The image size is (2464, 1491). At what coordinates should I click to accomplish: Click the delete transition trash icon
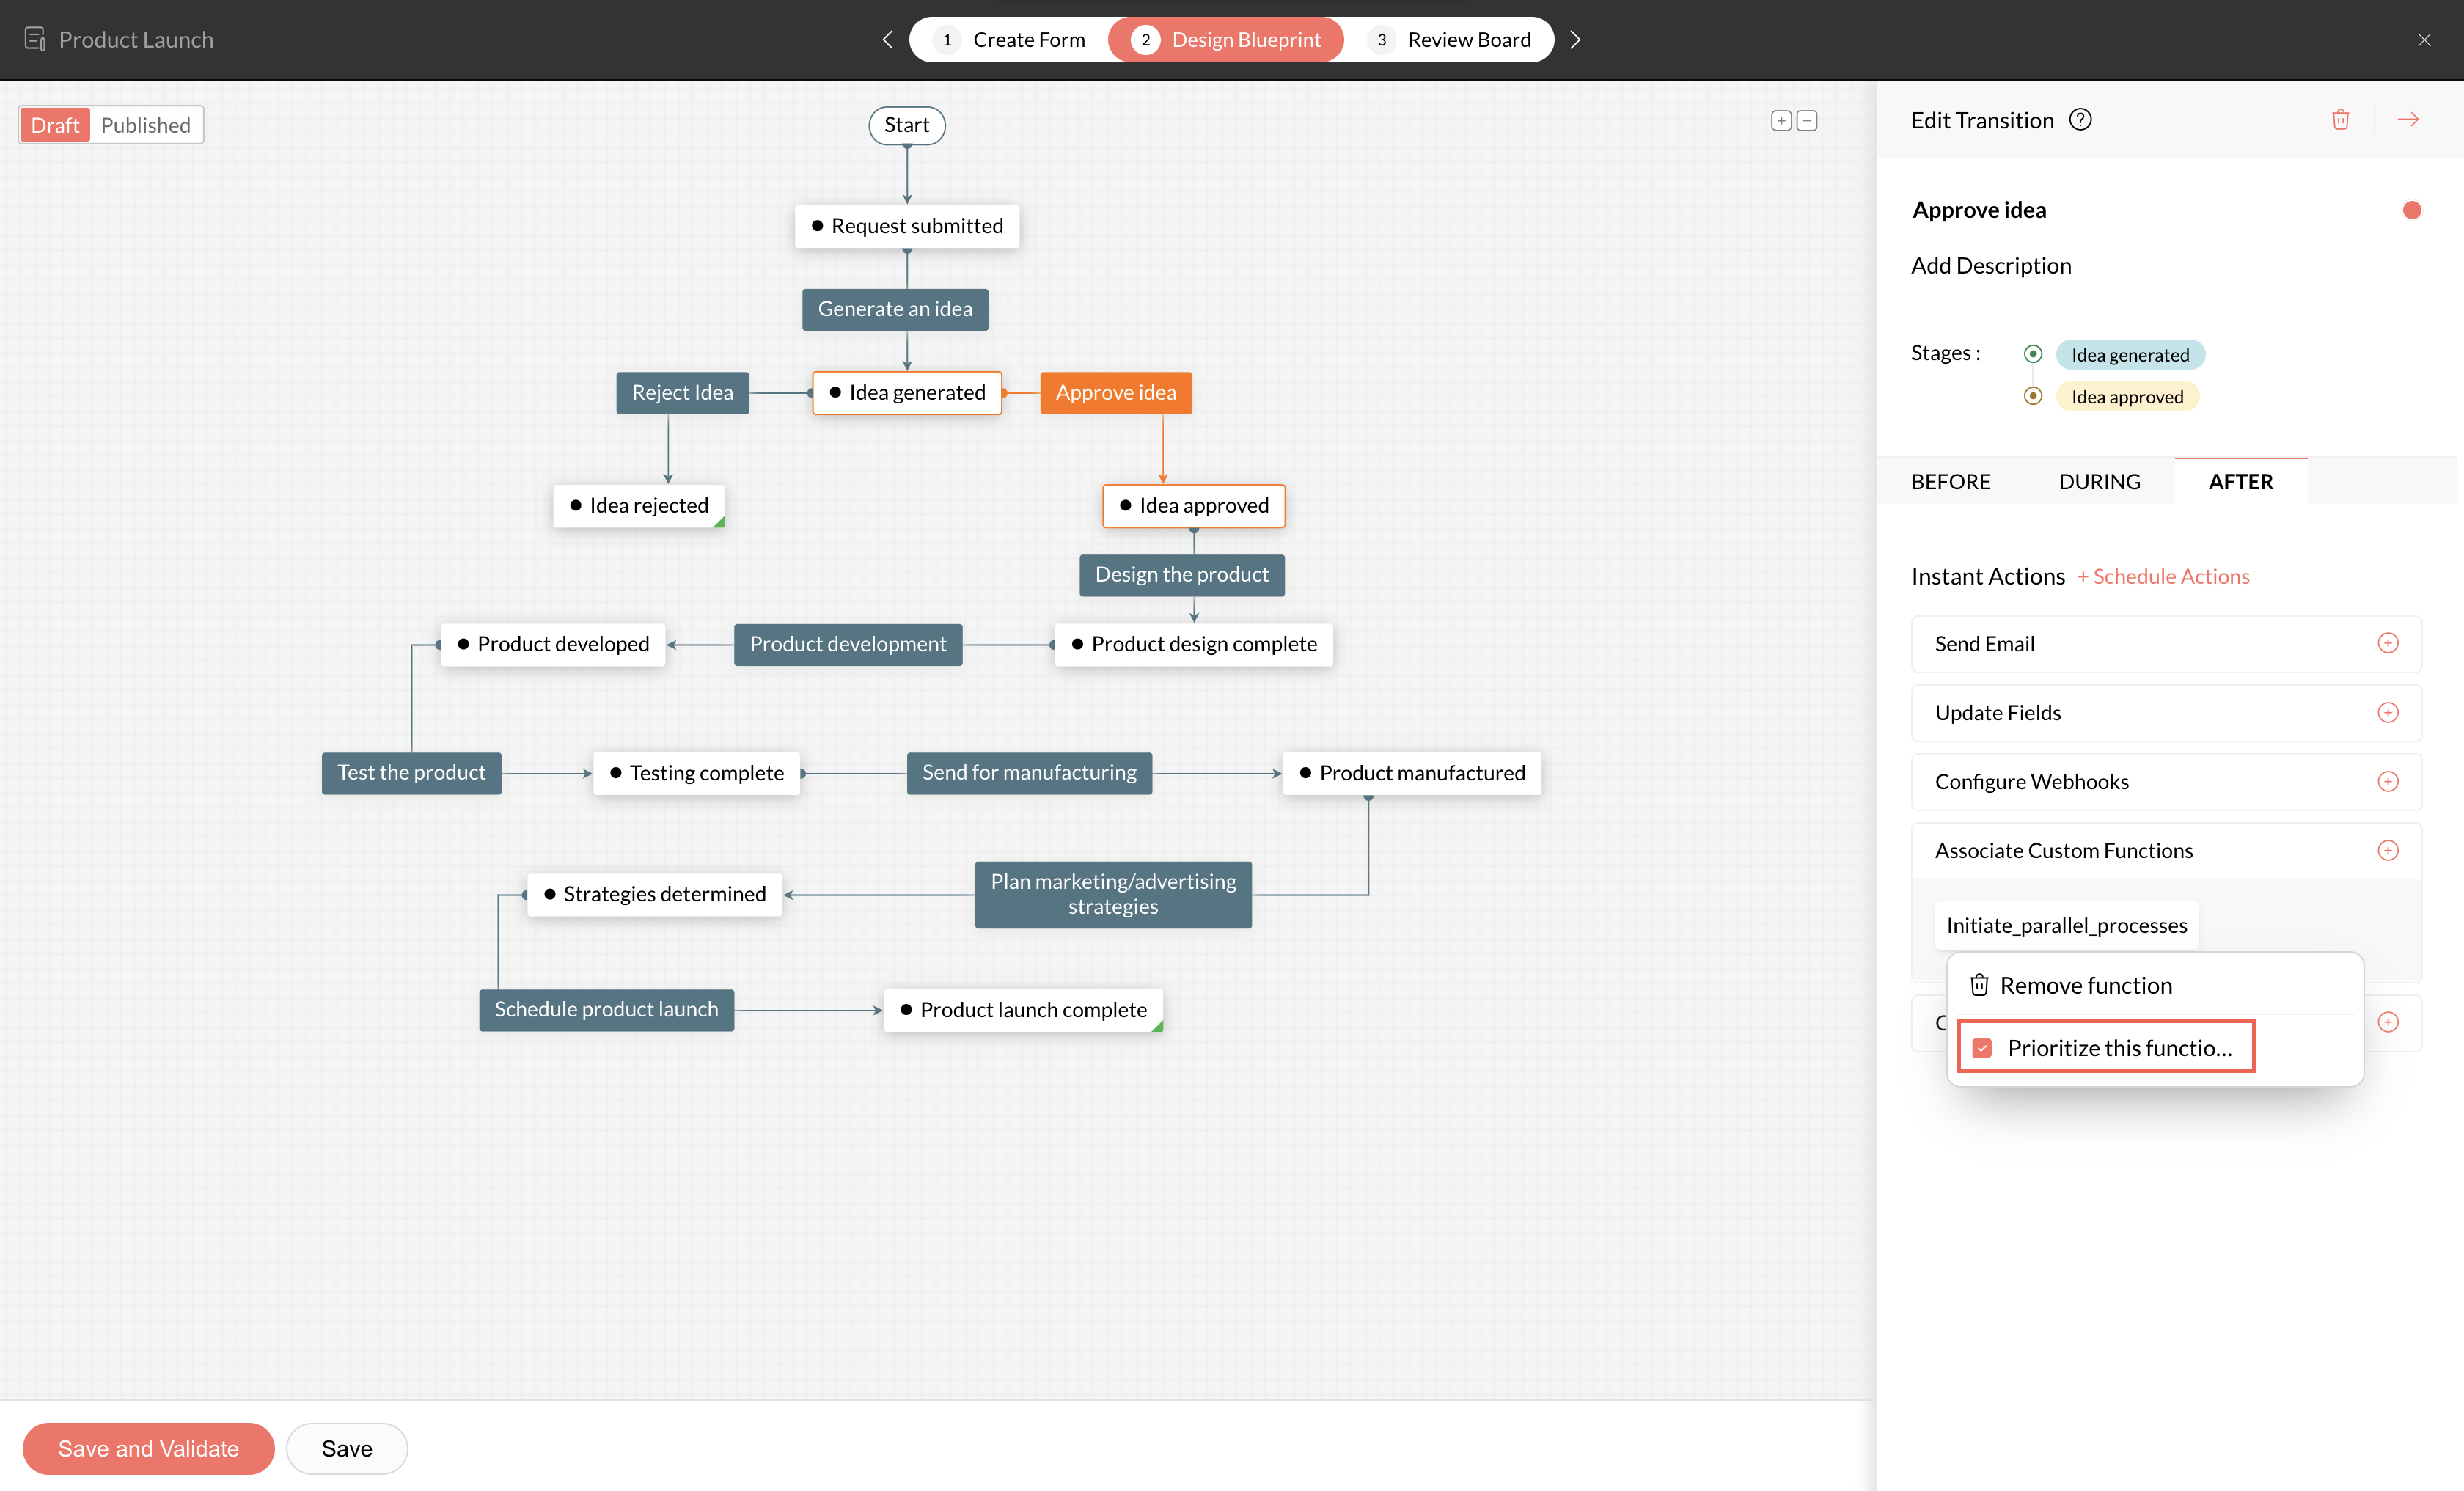pyautogui.click(x=2340, y=120)
